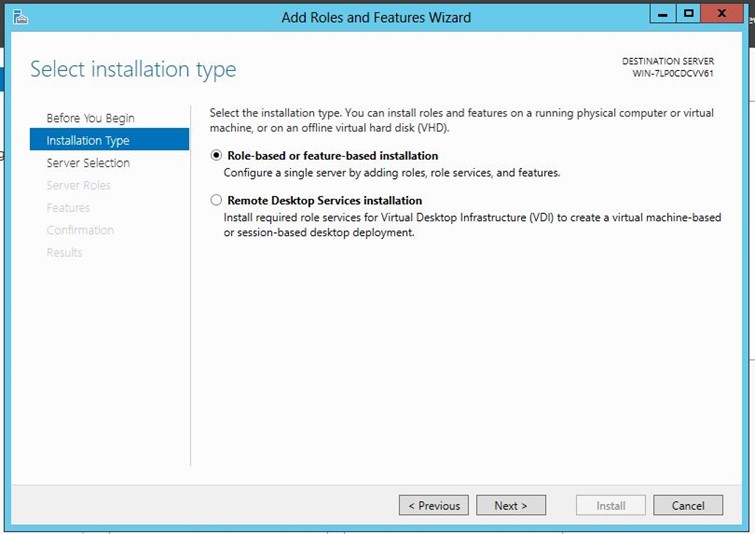Click Next to continue the wizard
Image resolution: width=755 pixels, height=534 pixels.
(x=510, y=506)
